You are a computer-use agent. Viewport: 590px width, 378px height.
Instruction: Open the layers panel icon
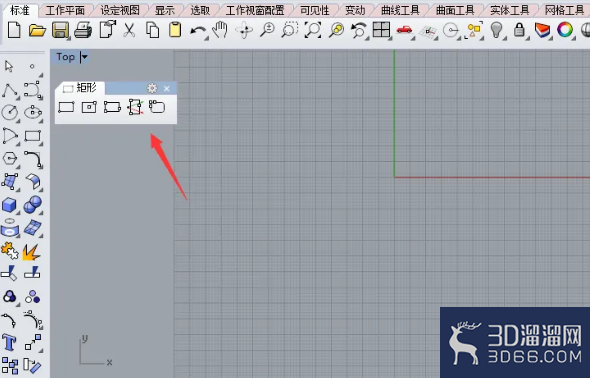(542, 30)
